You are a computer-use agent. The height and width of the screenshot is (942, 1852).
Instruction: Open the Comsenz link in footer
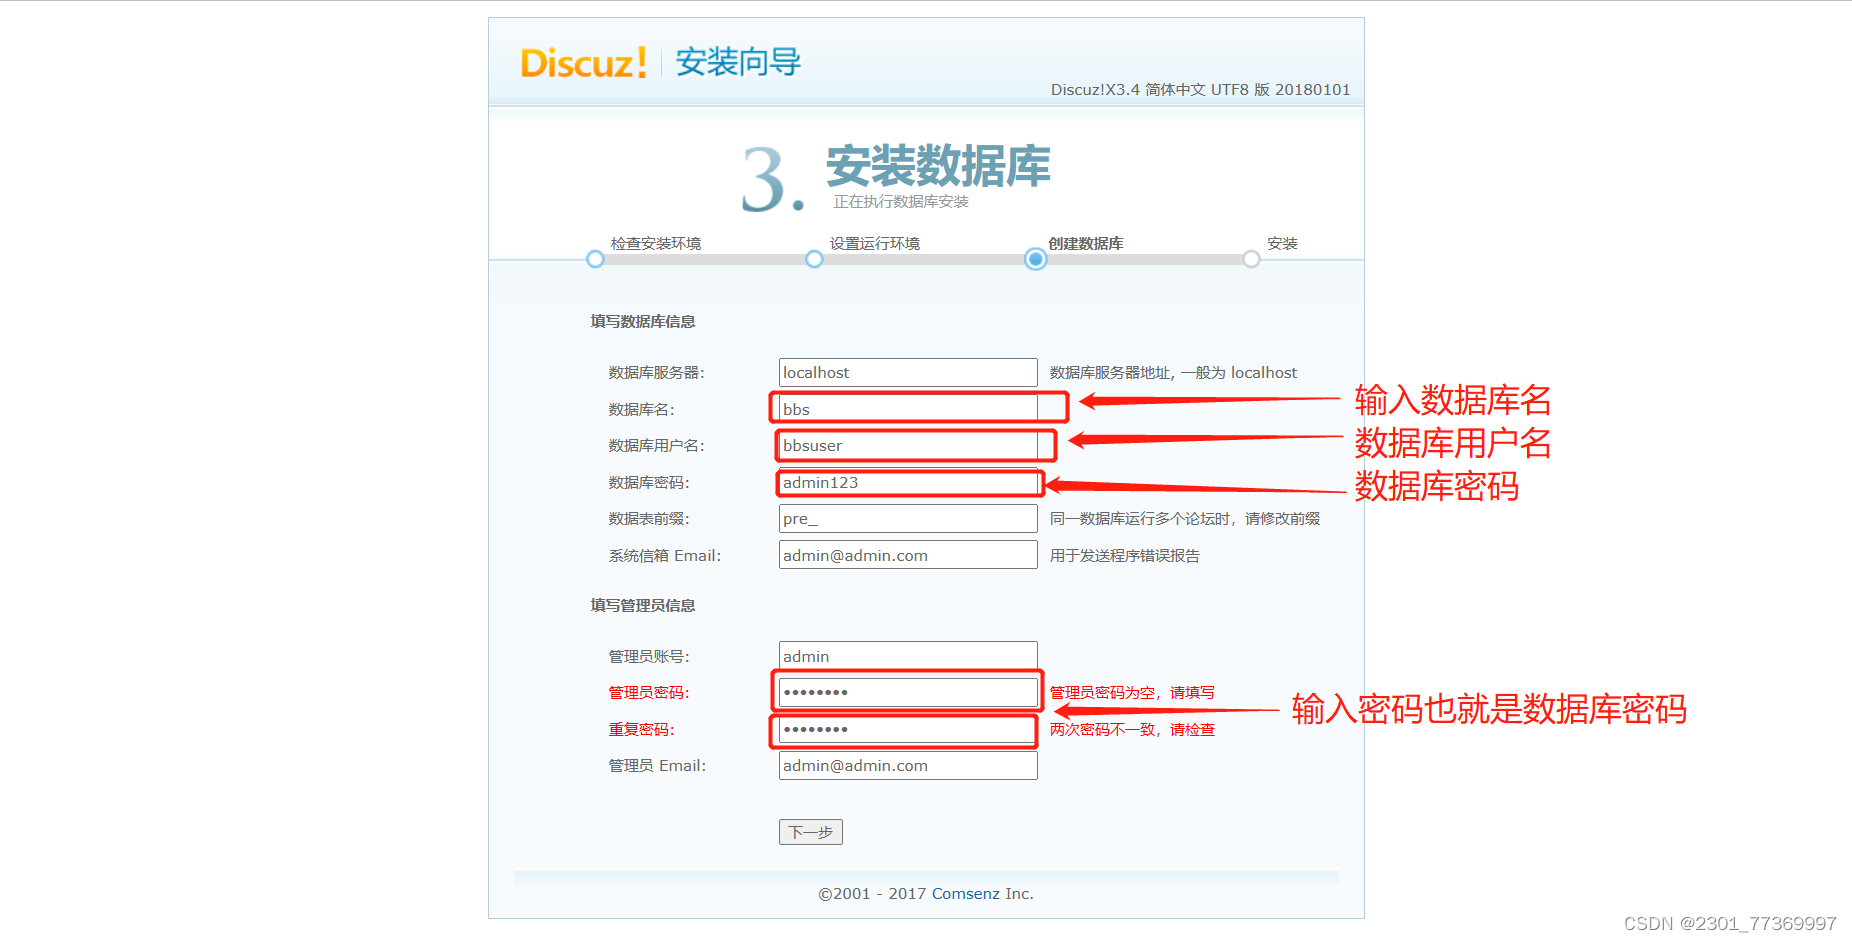(x=965, y=894)
